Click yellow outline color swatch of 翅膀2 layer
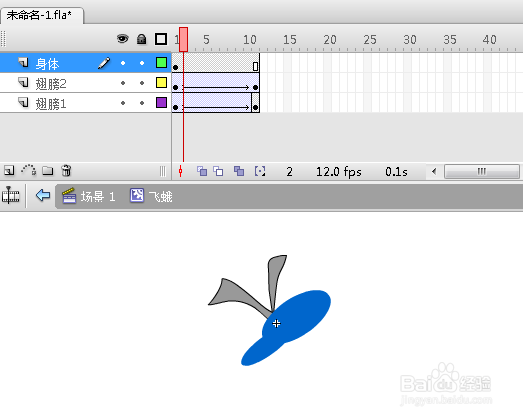Screen dimensions: 523x419 pyautogui.click(x=161, y=82)
